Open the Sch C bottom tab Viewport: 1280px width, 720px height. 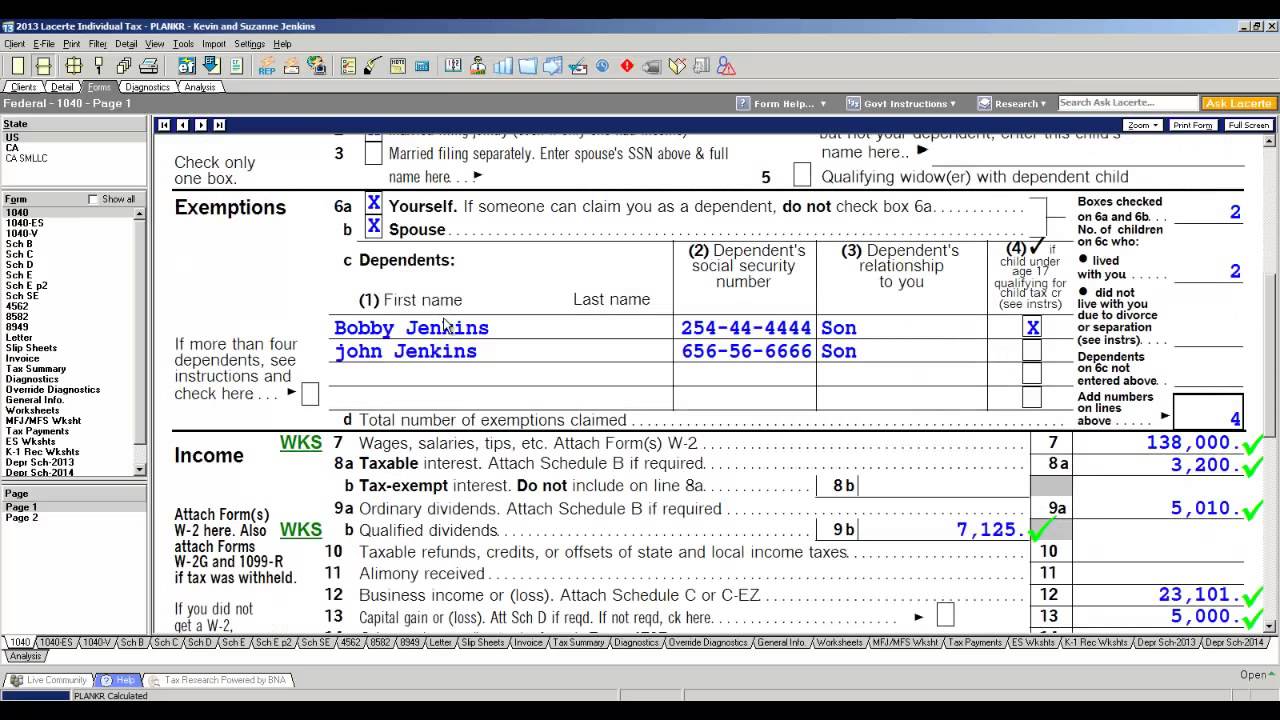[166, 643]
